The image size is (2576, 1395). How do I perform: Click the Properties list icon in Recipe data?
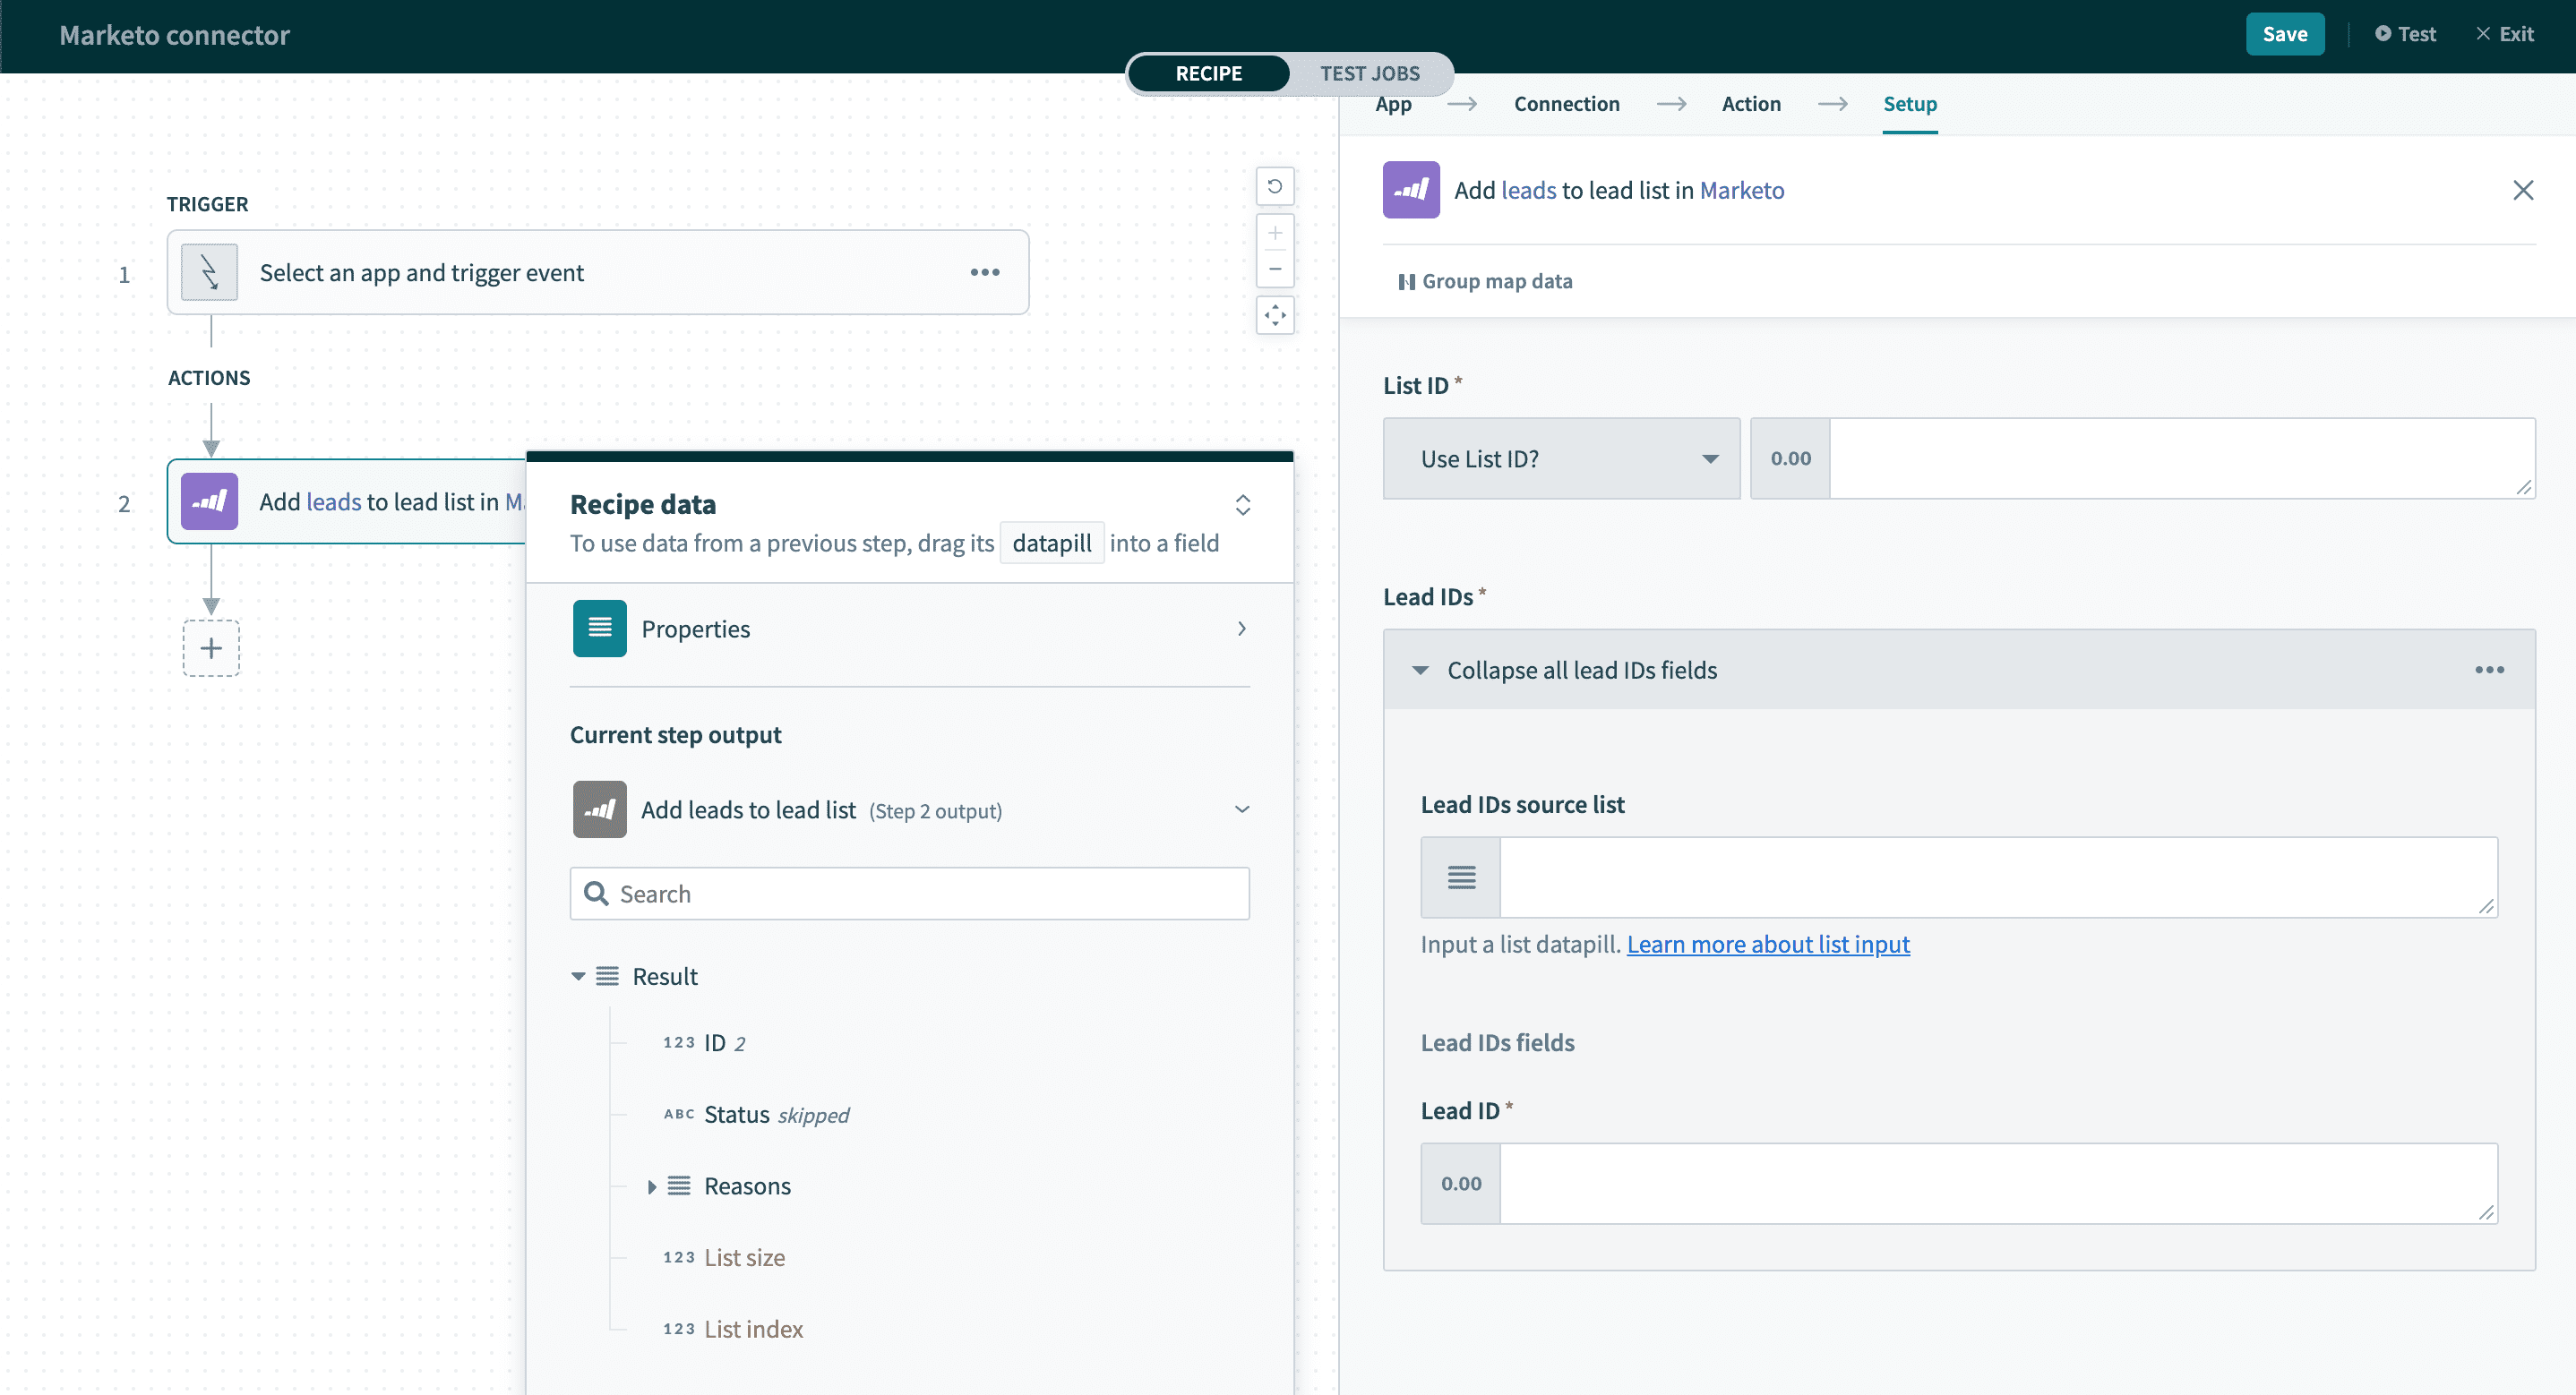pos(599,628)
